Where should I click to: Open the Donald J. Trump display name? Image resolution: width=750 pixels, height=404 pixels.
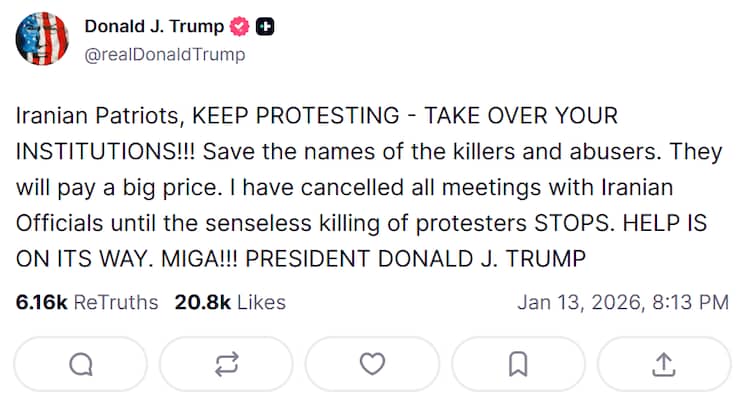(x=154, y=27)
